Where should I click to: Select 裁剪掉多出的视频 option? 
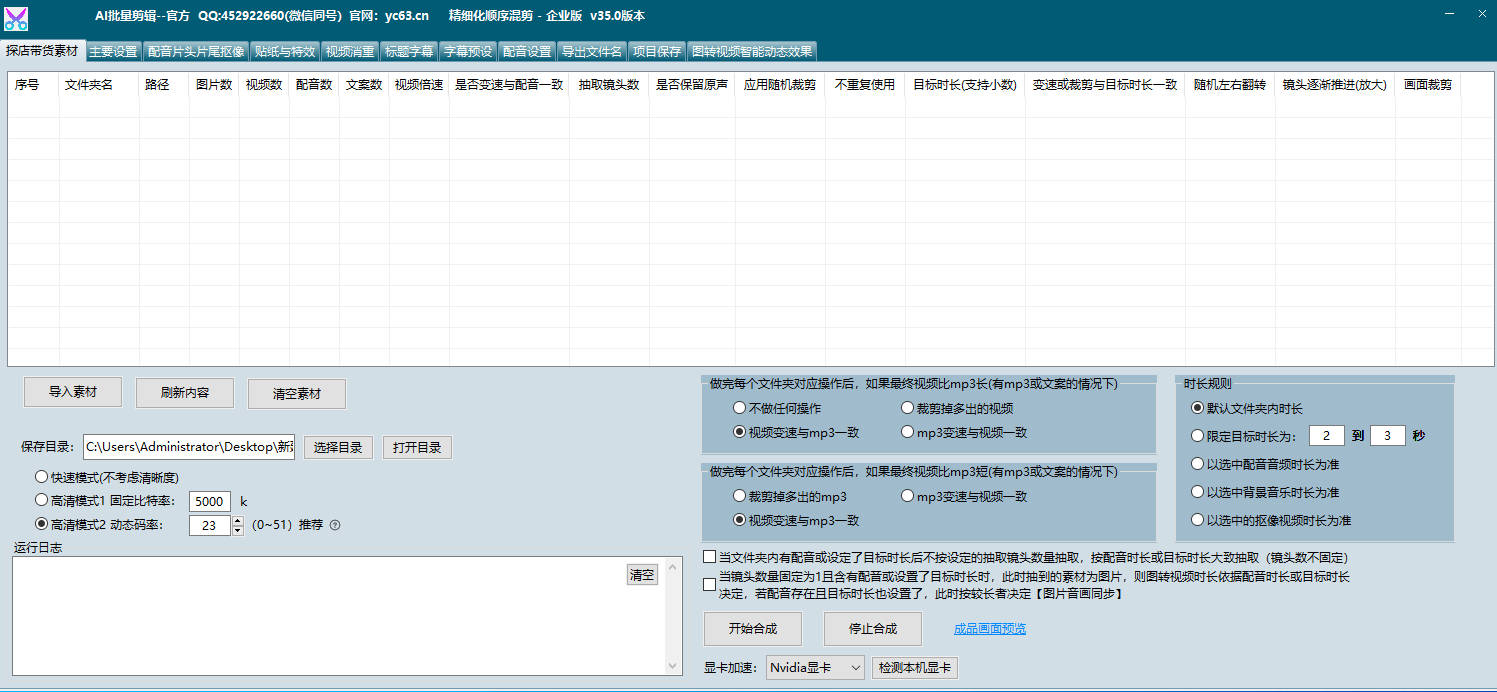tap(908, 408)
